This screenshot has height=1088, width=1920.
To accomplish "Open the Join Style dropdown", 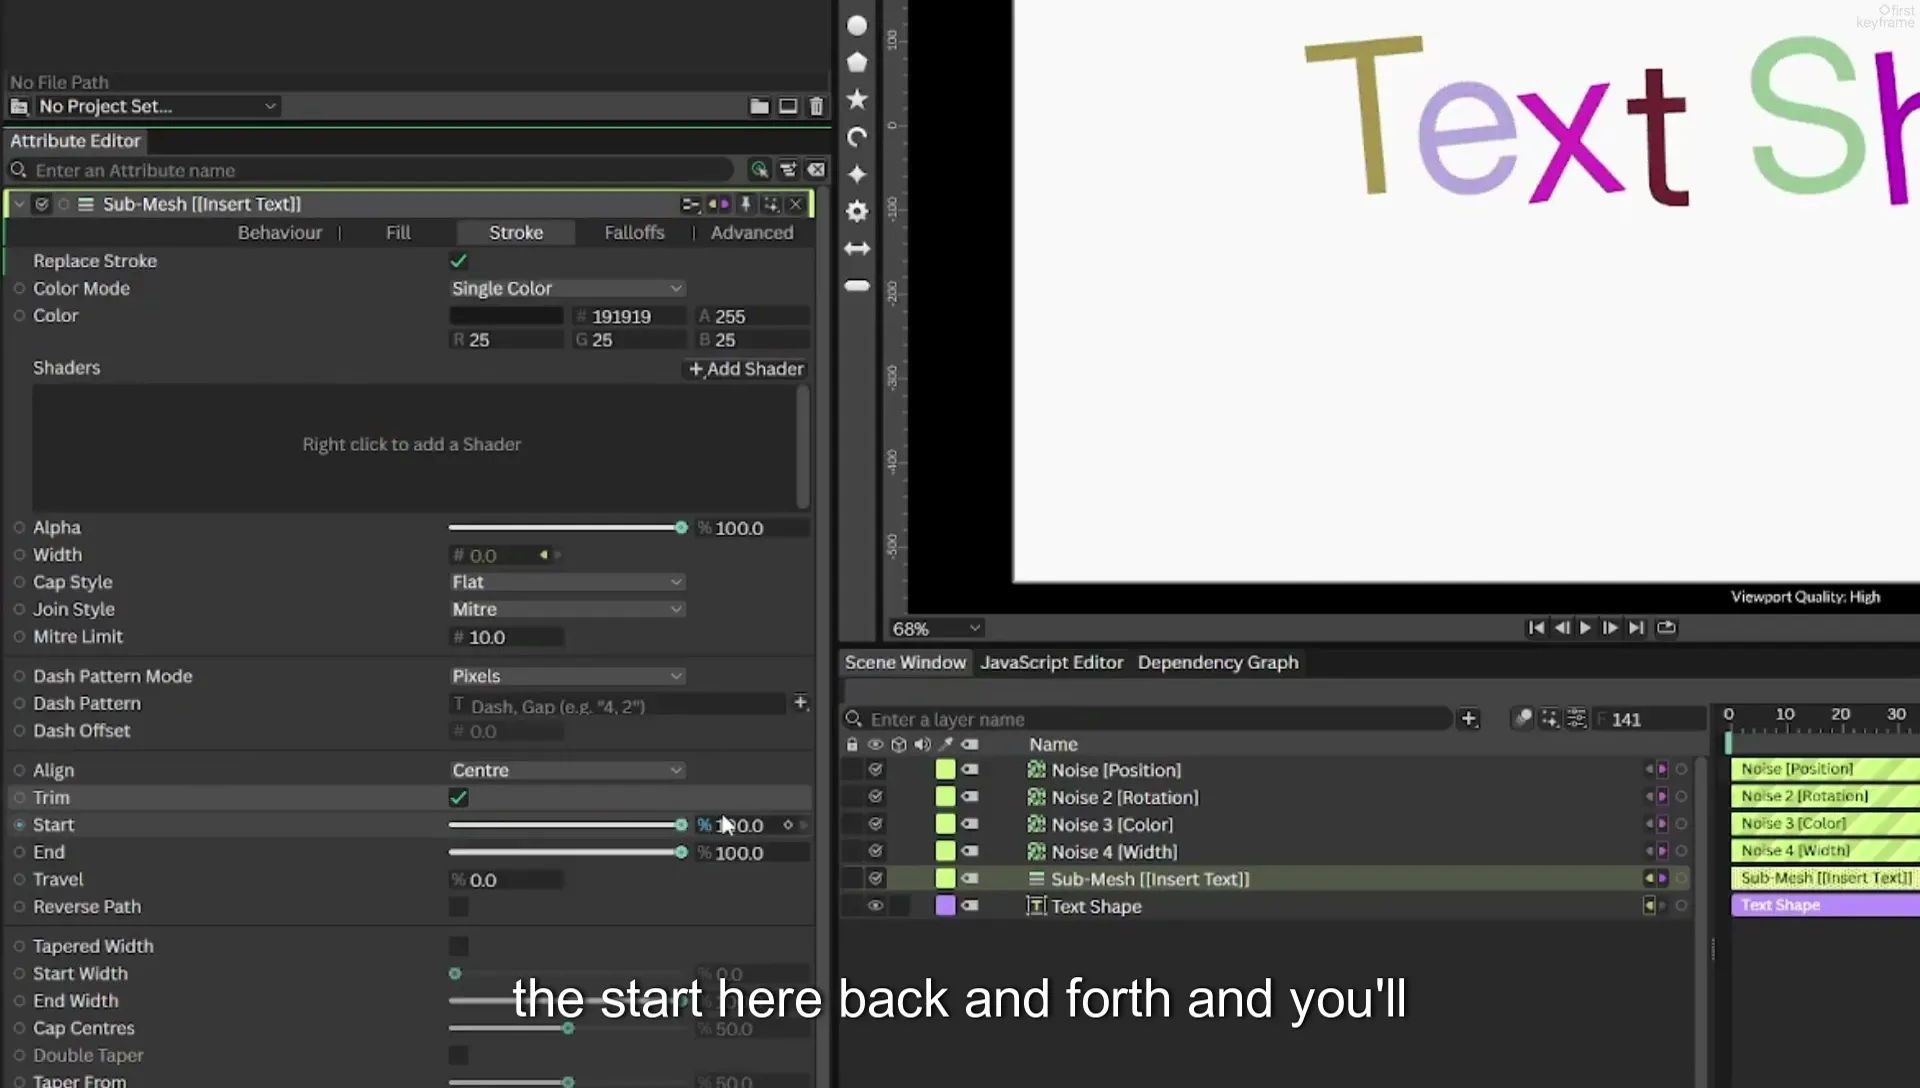I will (x=567, y=609).
